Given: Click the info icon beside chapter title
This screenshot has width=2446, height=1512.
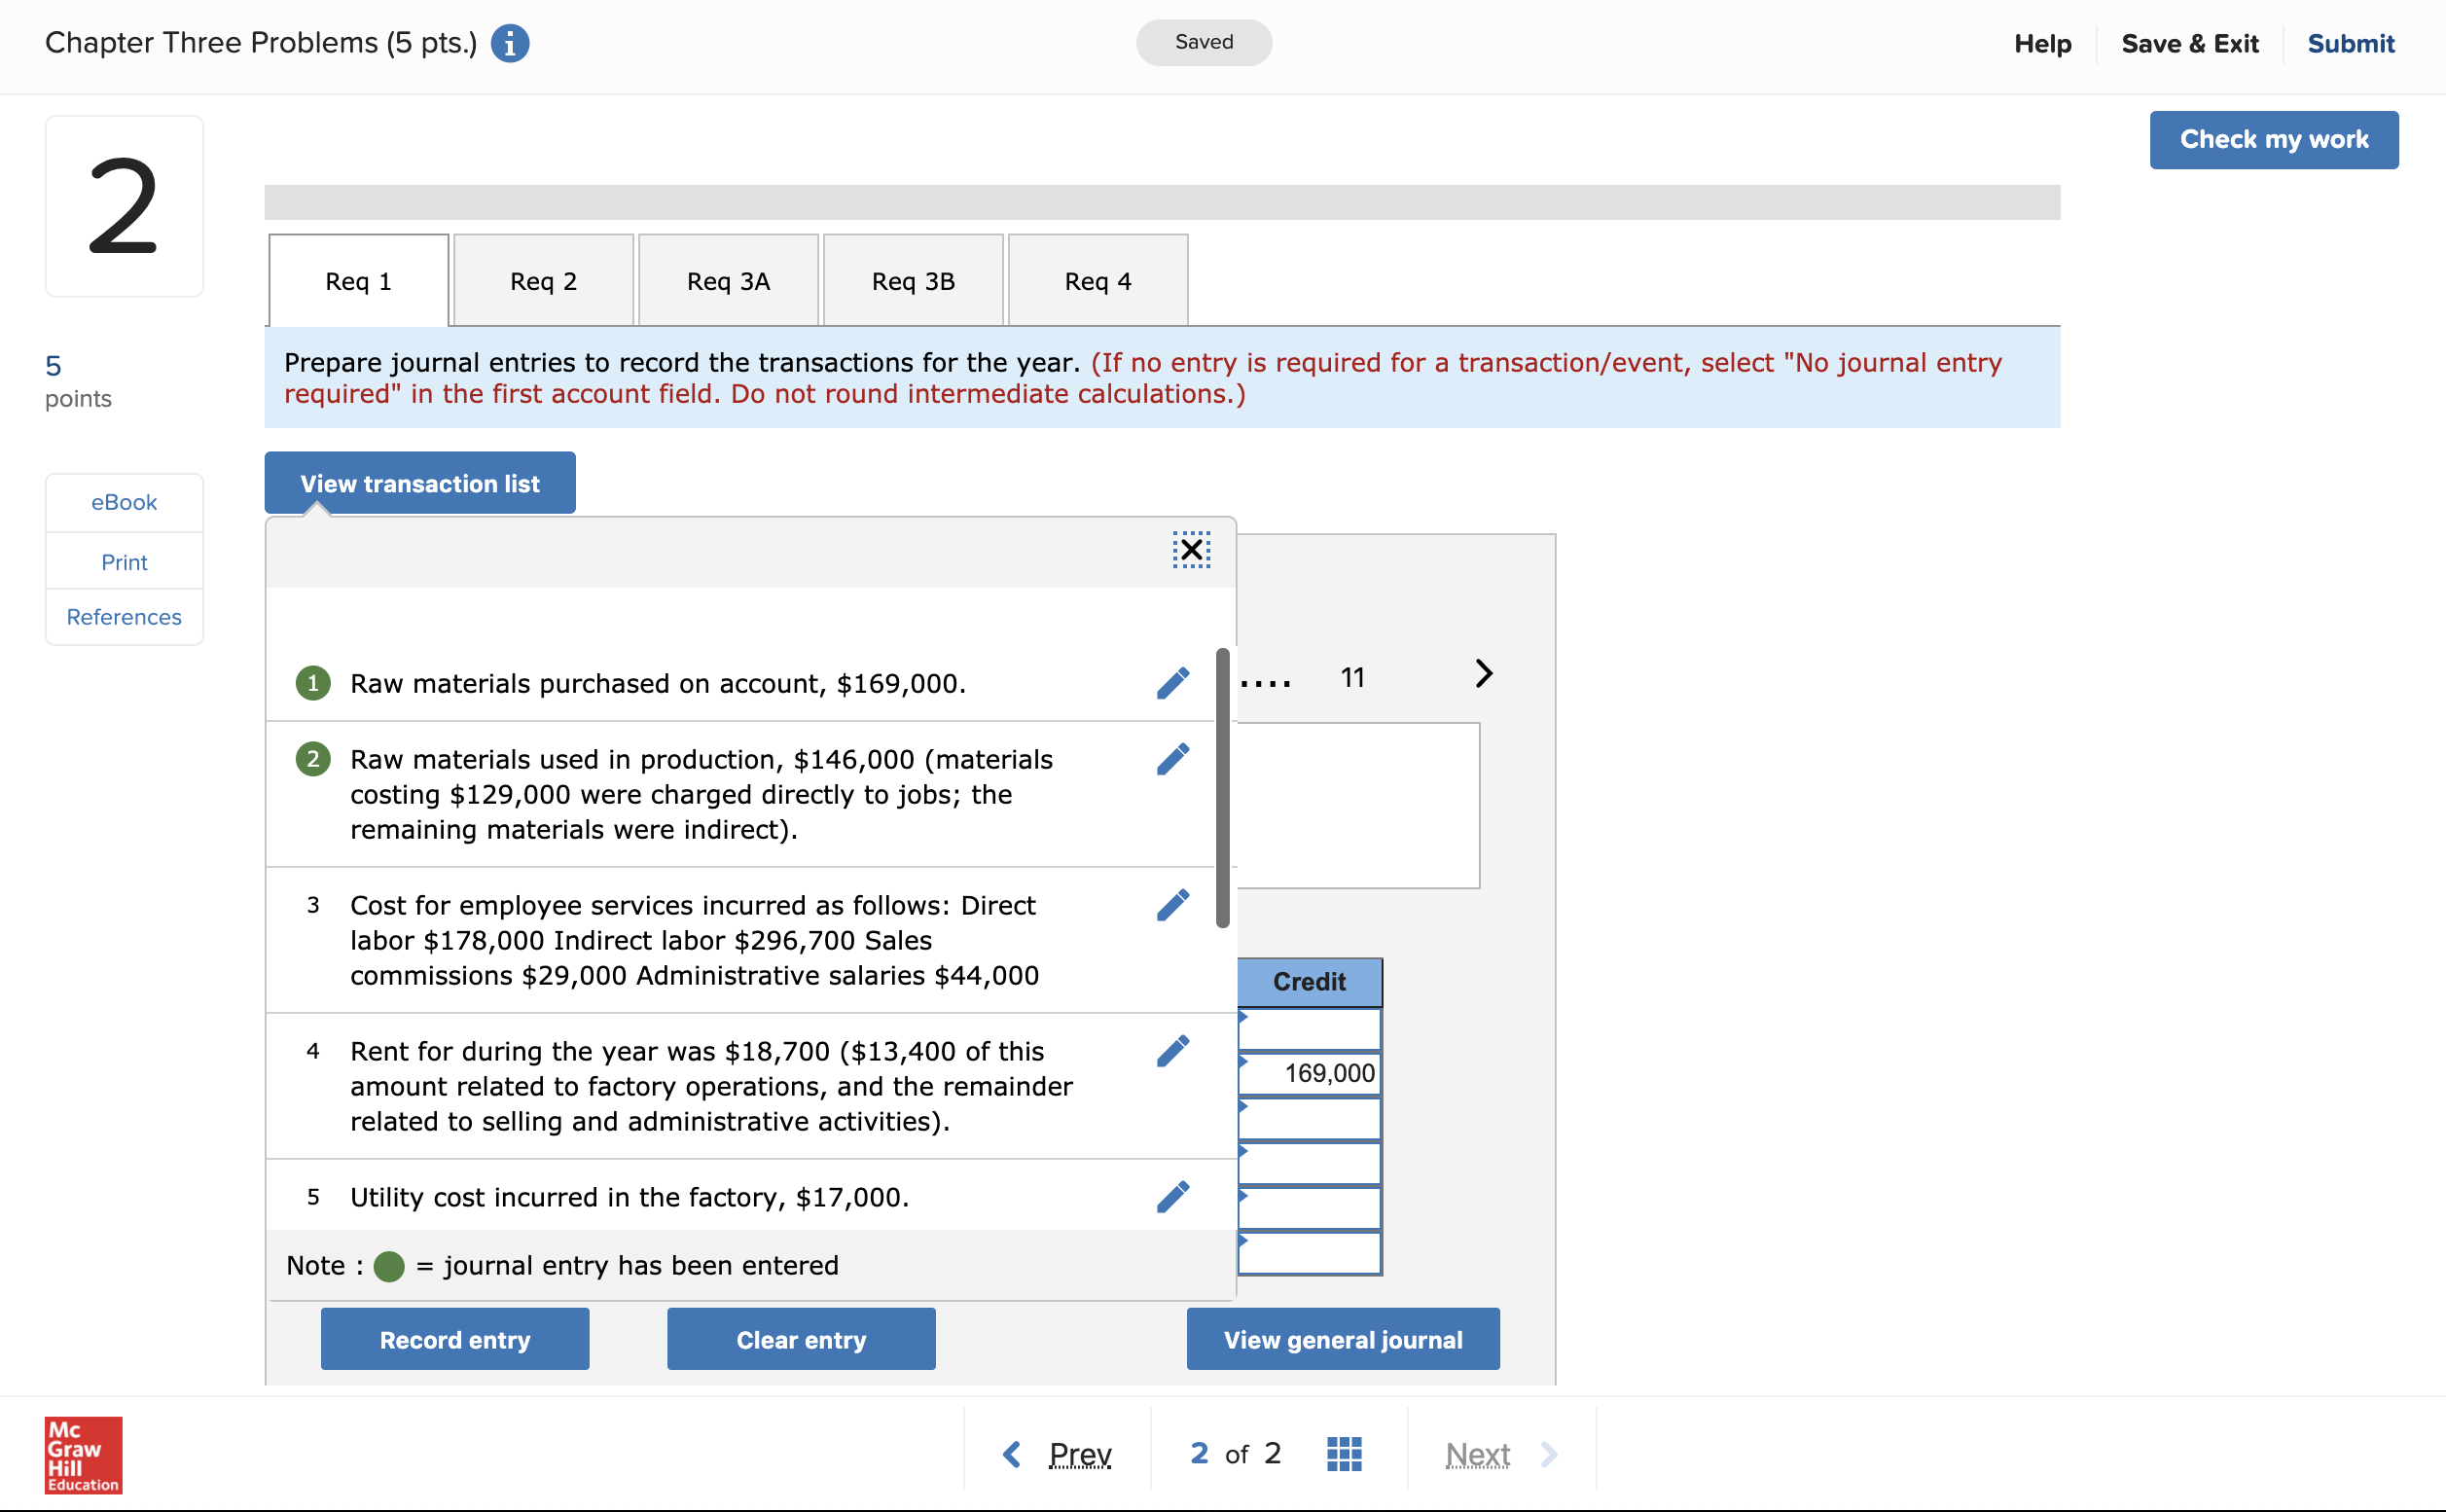Looking at the screenshot, I should [510, 44].
